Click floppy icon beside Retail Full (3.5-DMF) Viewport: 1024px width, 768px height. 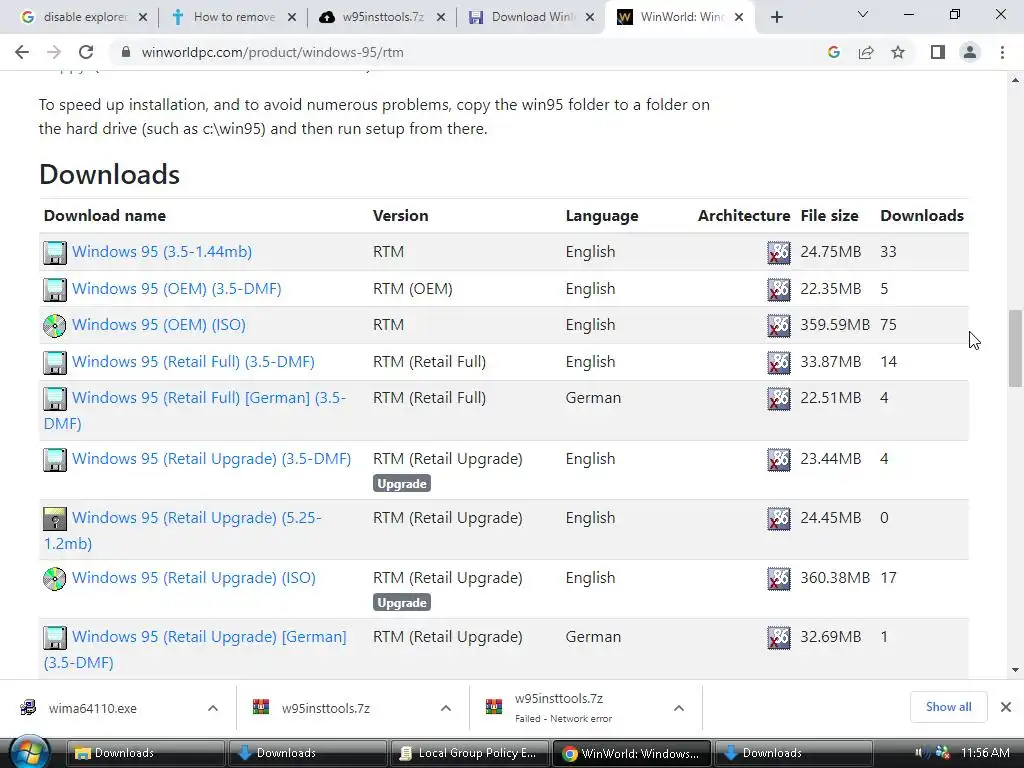point(55,362)
